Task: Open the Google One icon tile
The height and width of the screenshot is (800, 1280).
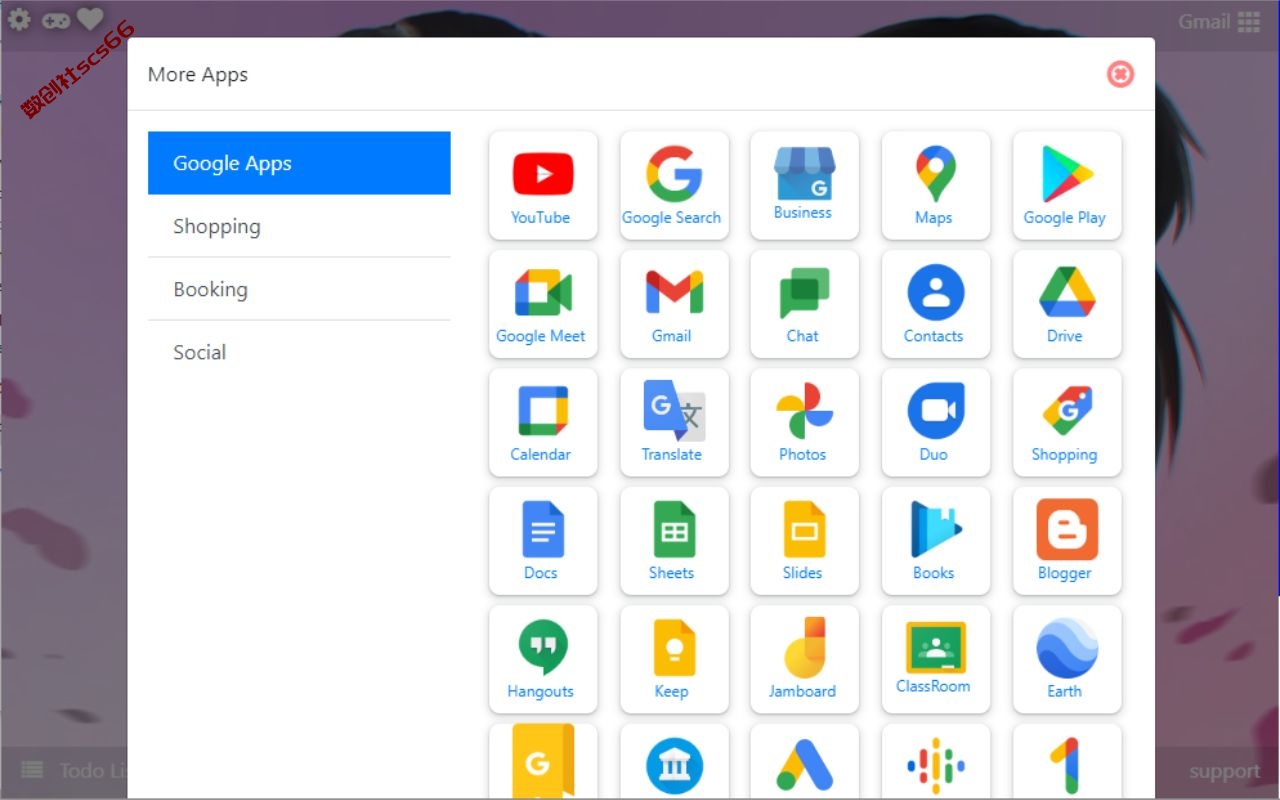Action: [1067, 762]
